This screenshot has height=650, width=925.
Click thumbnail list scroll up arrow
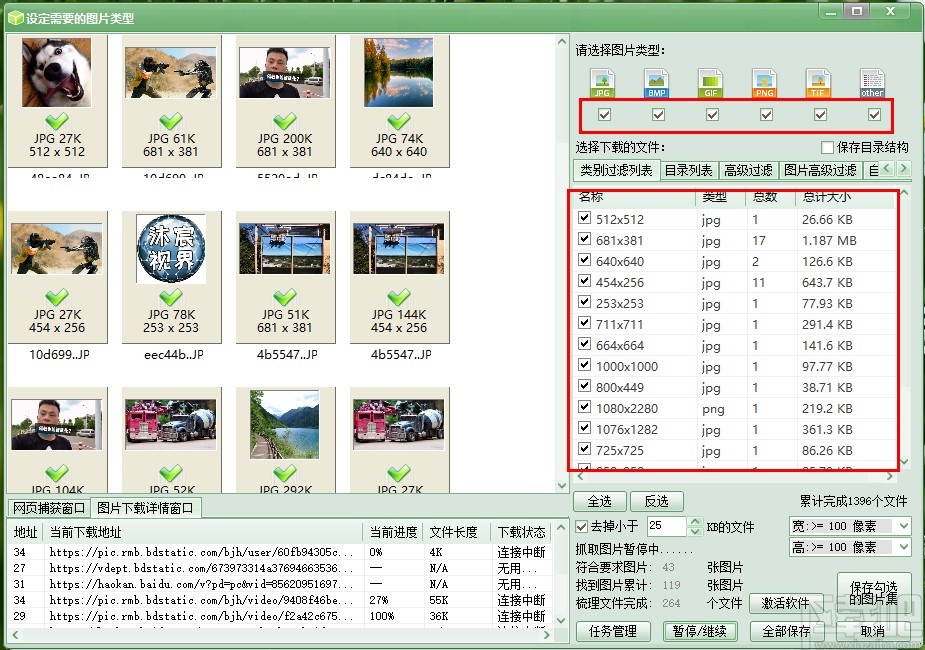(x=562, y=42)
